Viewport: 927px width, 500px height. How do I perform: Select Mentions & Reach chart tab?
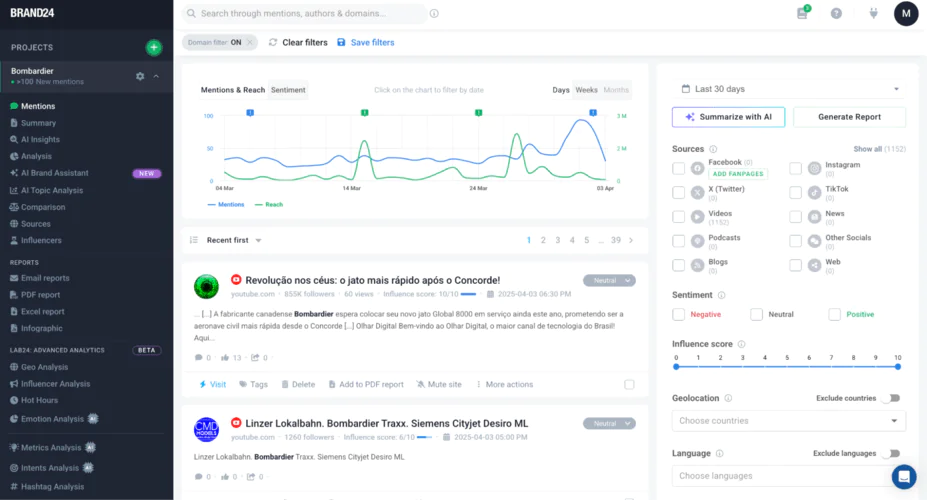(x=232, y=90)
